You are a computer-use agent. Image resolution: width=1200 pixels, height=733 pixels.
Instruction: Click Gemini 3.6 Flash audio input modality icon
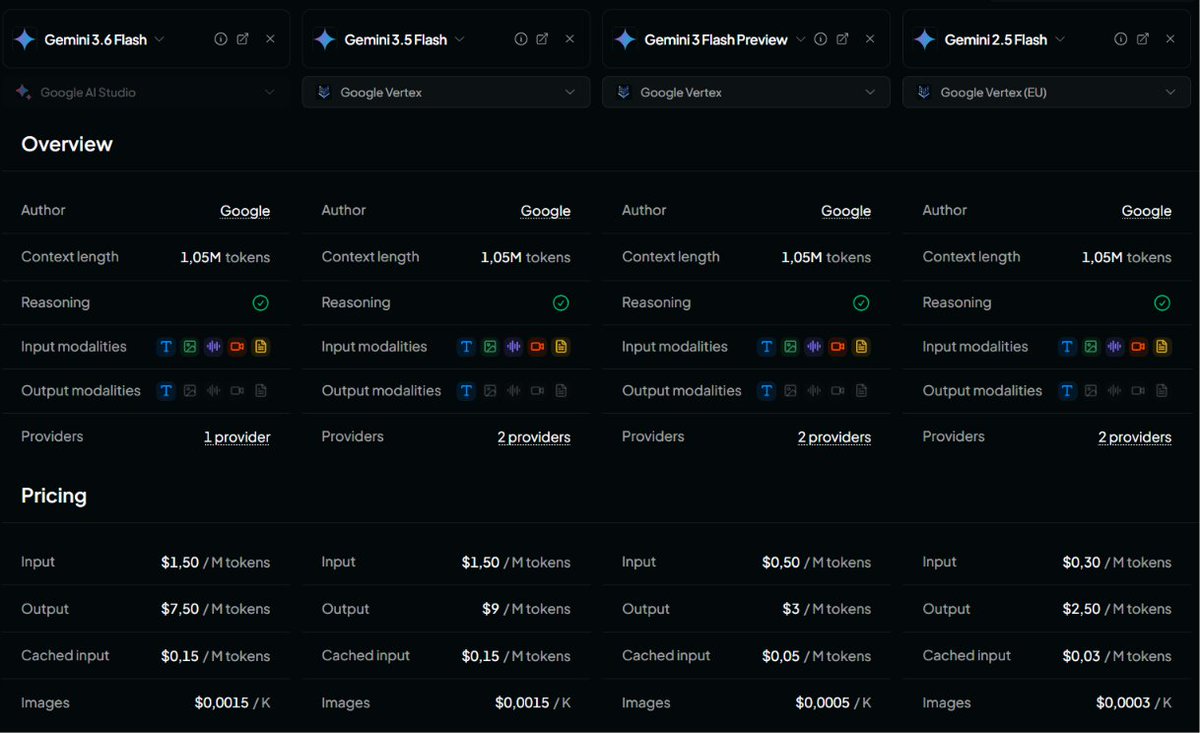[x=213, y=347]
